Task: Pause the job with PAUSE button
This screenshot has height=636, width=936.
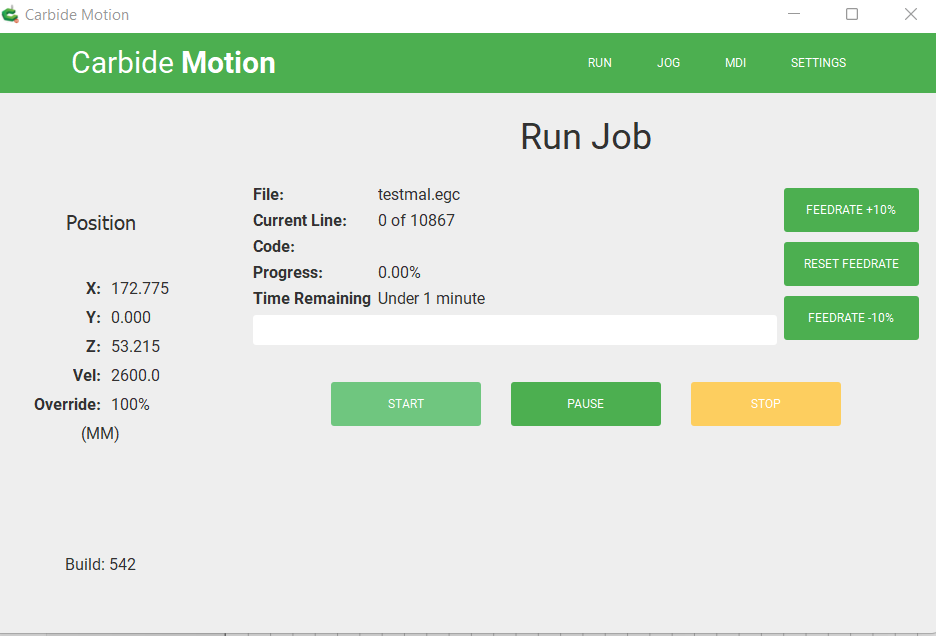Action: [x=586, y=404]
